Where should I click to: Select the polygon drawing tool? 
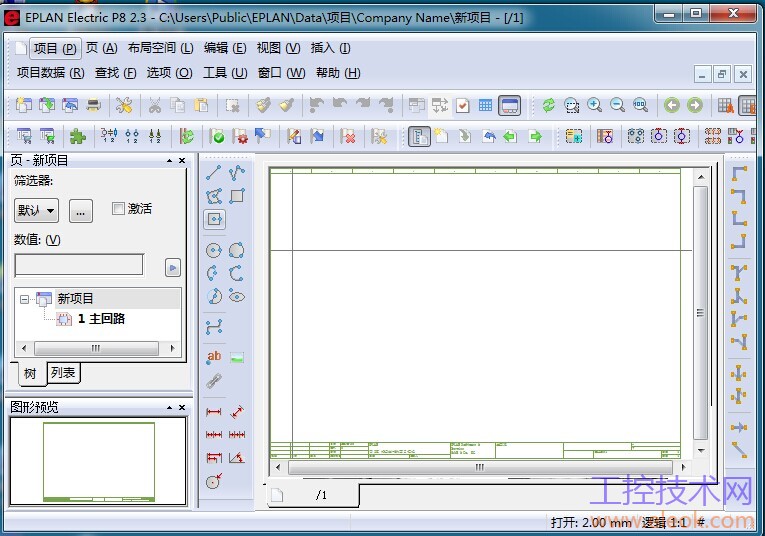pos(214,196)
